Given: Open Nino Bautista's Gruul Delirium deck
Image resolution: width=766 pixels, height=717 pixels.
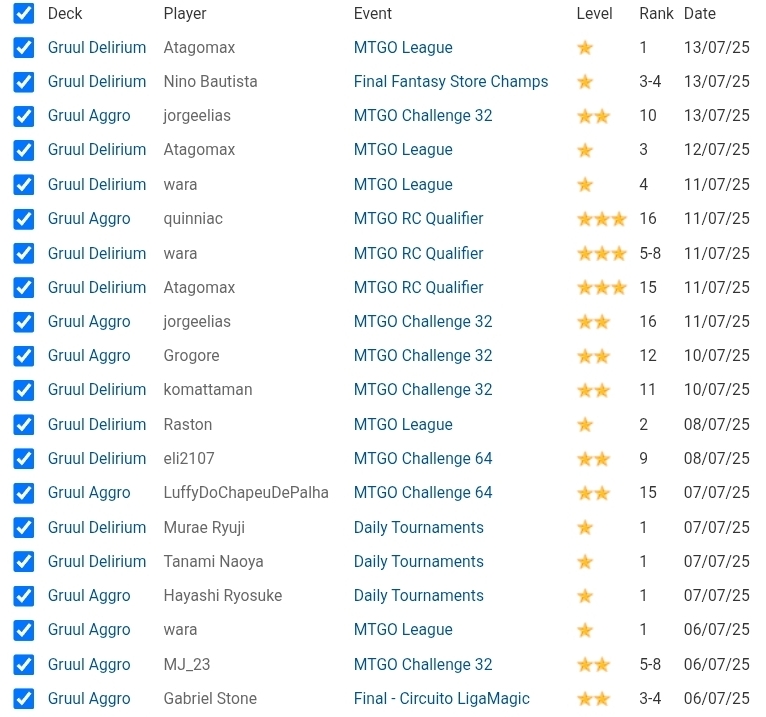Looking at the screenshot, I should pos(97,82).
